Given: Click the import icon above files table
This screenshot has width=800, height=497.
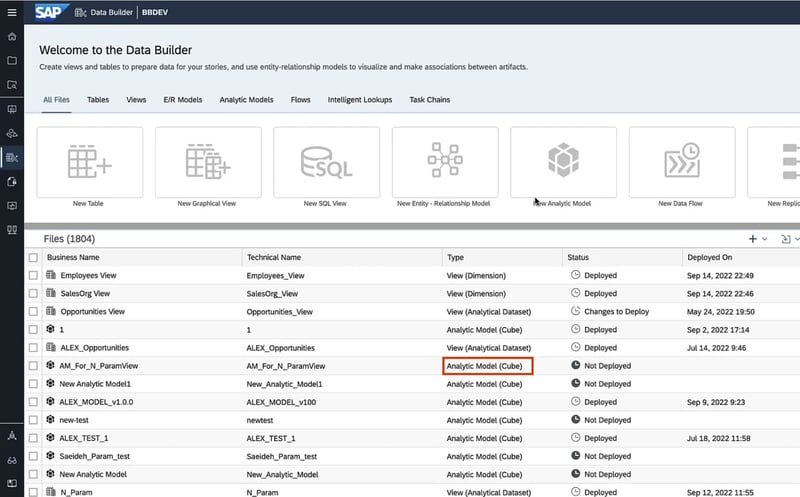Looking at the screenshot, I should coord(786,239).
